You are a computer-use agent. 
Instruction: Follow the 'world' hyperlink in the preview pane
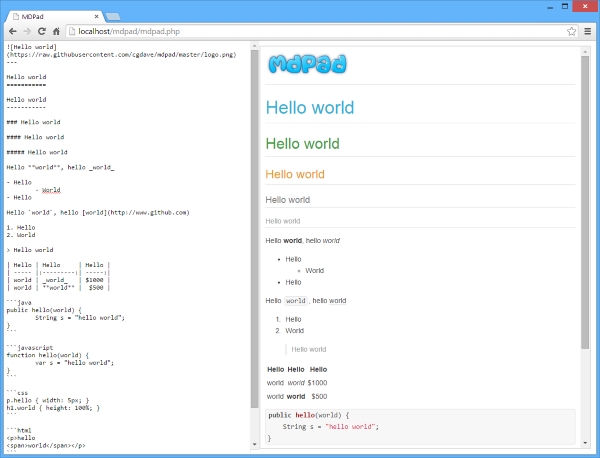(337, 301)
